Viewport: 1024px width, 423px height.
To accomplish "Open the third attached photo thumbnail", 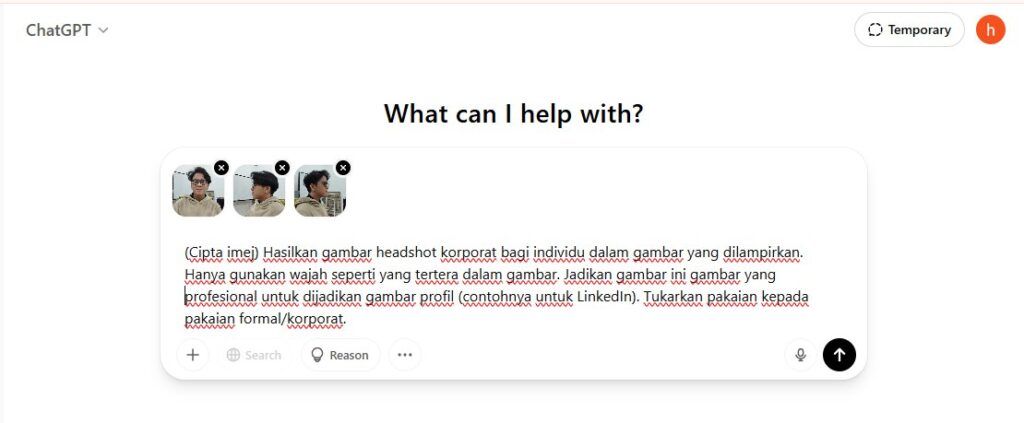I will [319, 191].
